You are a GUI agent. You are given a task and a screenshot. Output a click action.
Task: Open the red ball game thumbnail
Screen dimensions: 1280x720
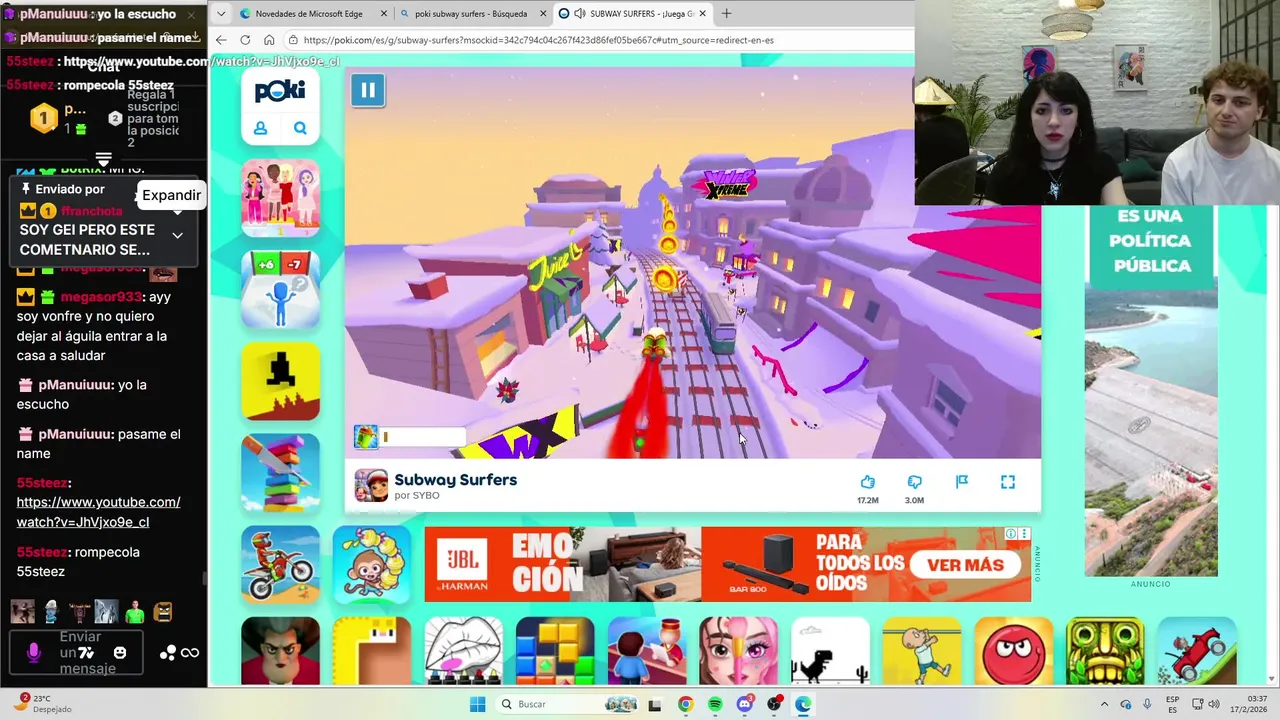pos(1014,651)
